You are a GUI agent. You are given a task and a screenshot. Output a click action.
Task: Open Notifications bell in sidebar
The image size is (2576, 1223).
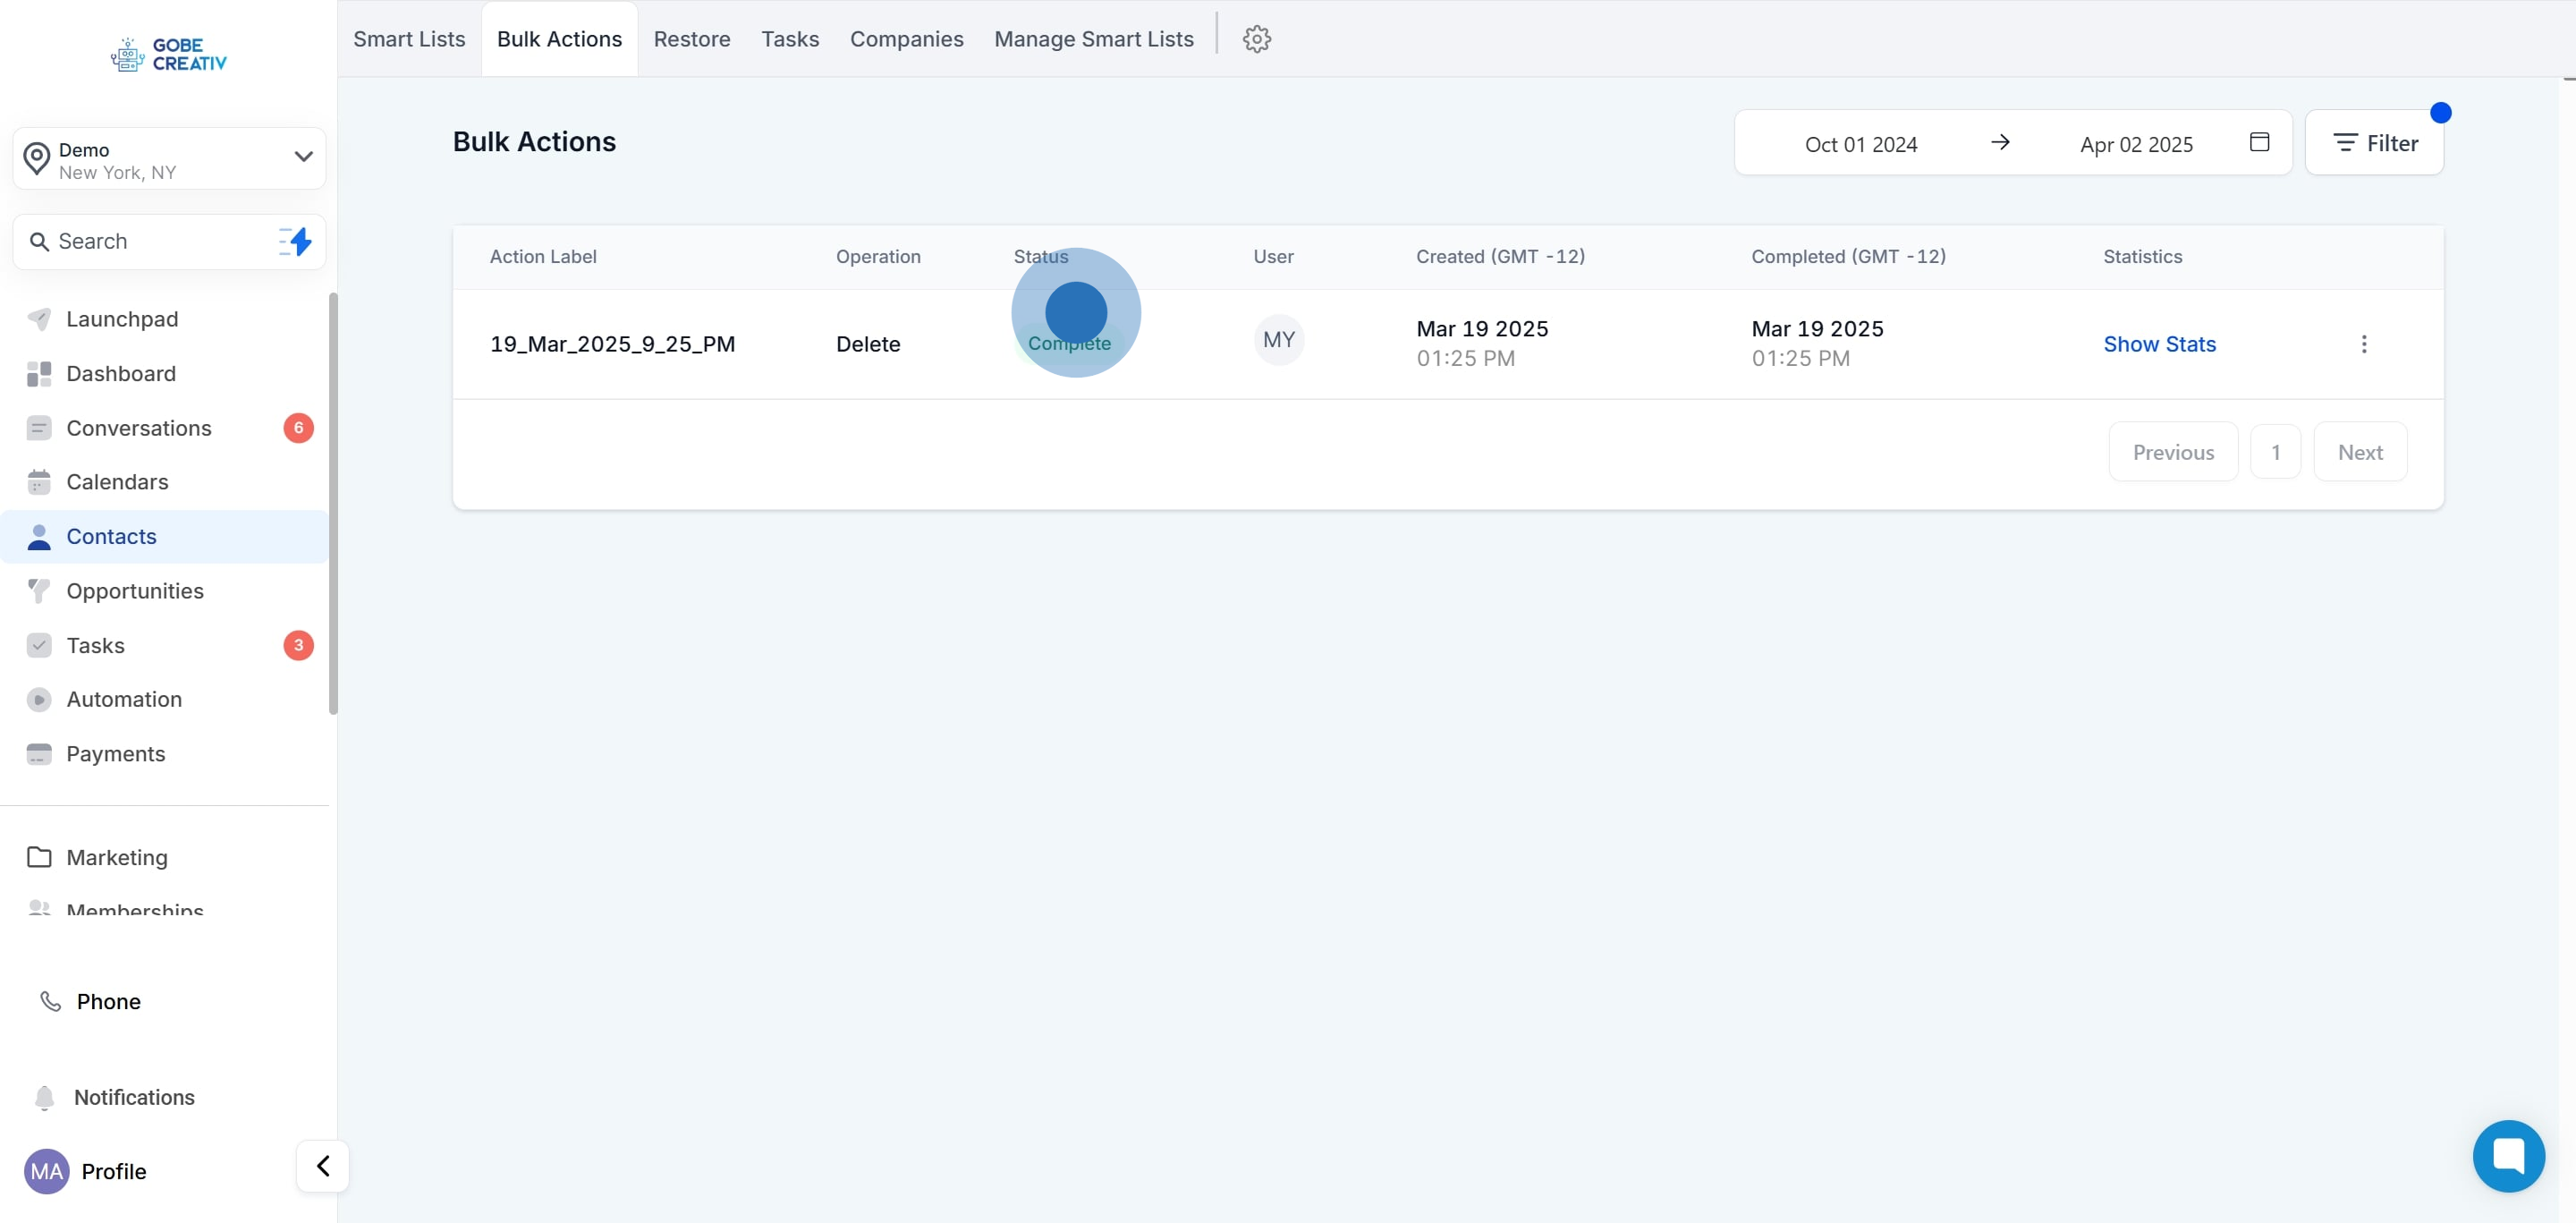click(134, 1097)
